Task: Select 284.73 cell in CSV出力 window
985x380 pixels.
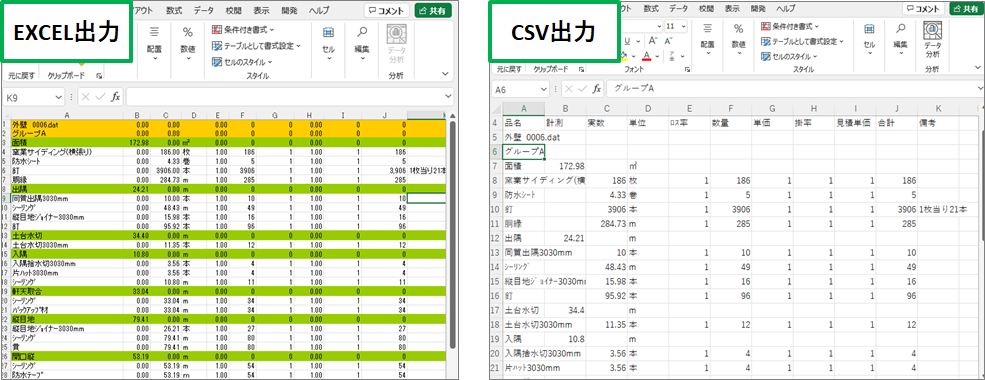Action: [606, 223]
